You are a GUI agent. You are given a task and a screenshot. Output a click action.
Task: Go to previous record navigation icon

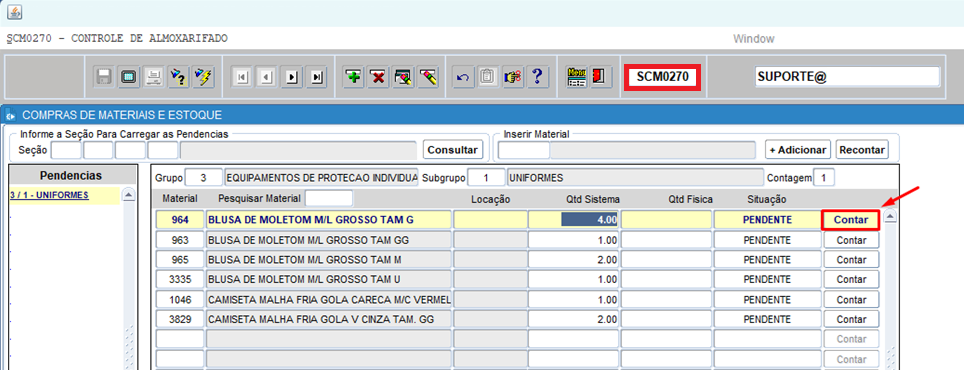[x=267, y=77]
